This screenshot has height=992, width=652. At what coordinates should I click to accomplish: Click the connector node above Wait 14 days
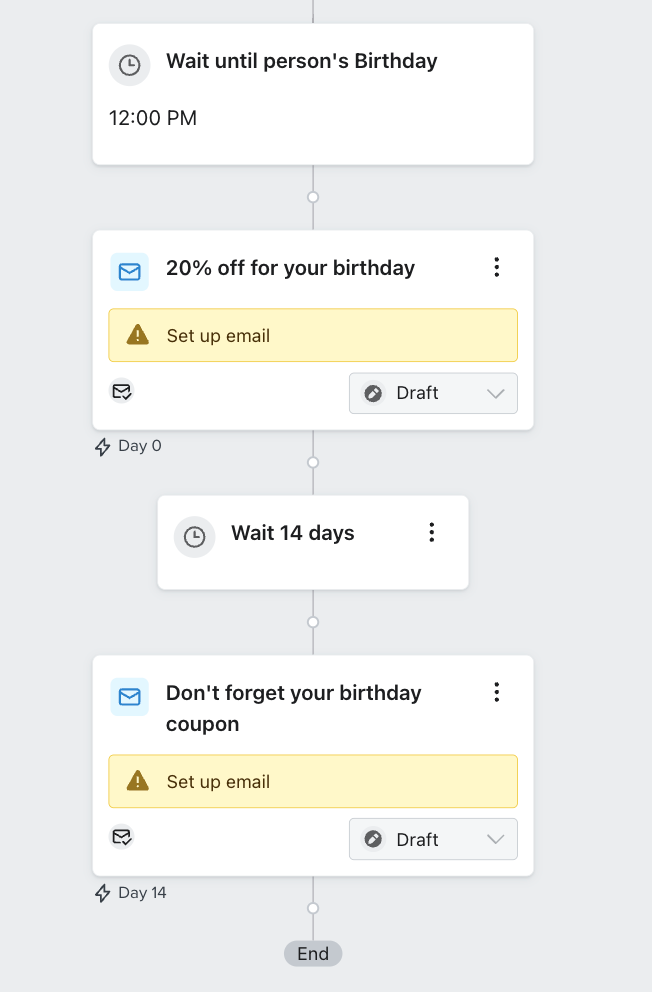(313, 462)
